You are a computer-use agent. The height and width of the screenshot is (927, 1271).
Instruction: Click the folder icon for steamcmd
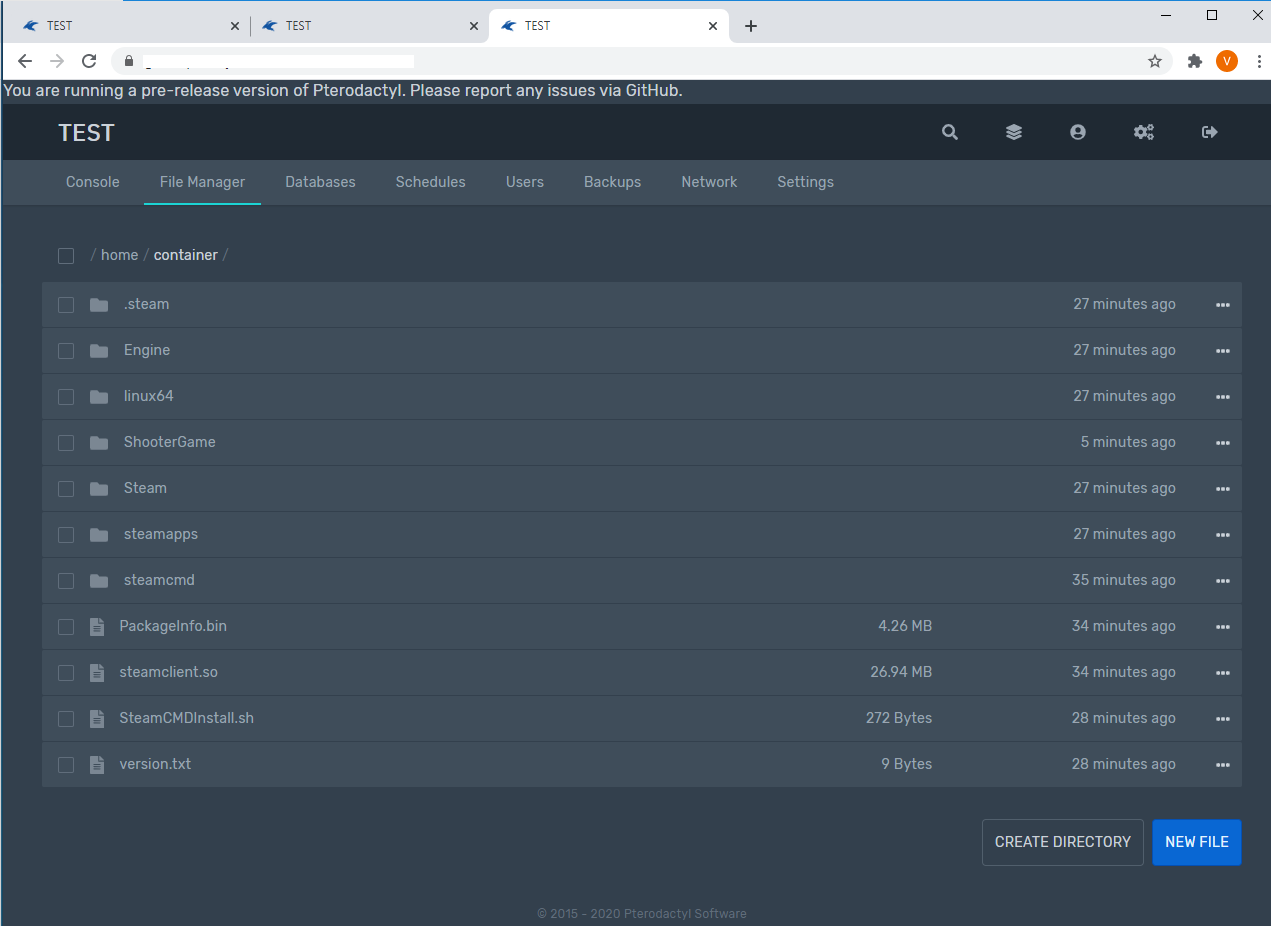98,580
